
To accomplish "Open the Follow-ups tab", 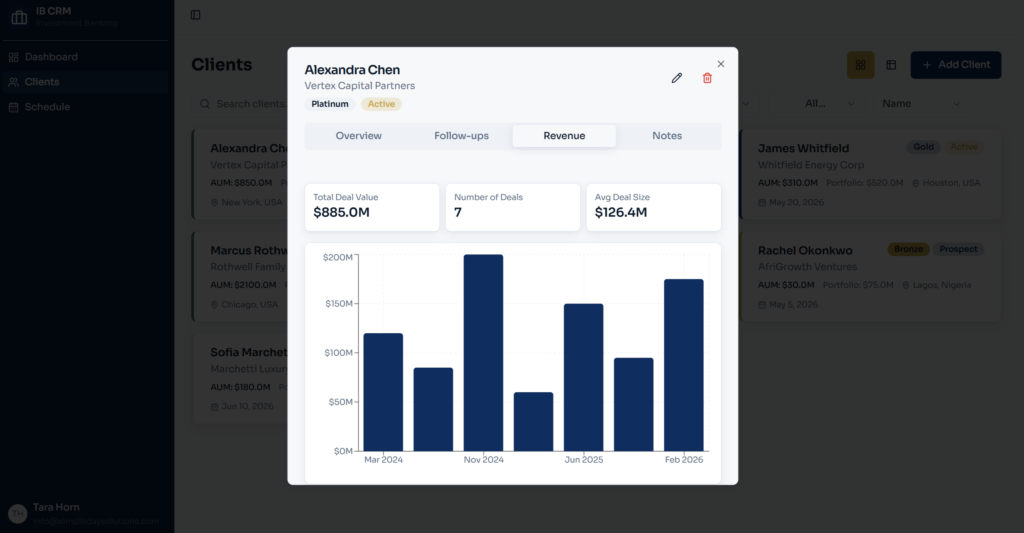I will (461, 136).
